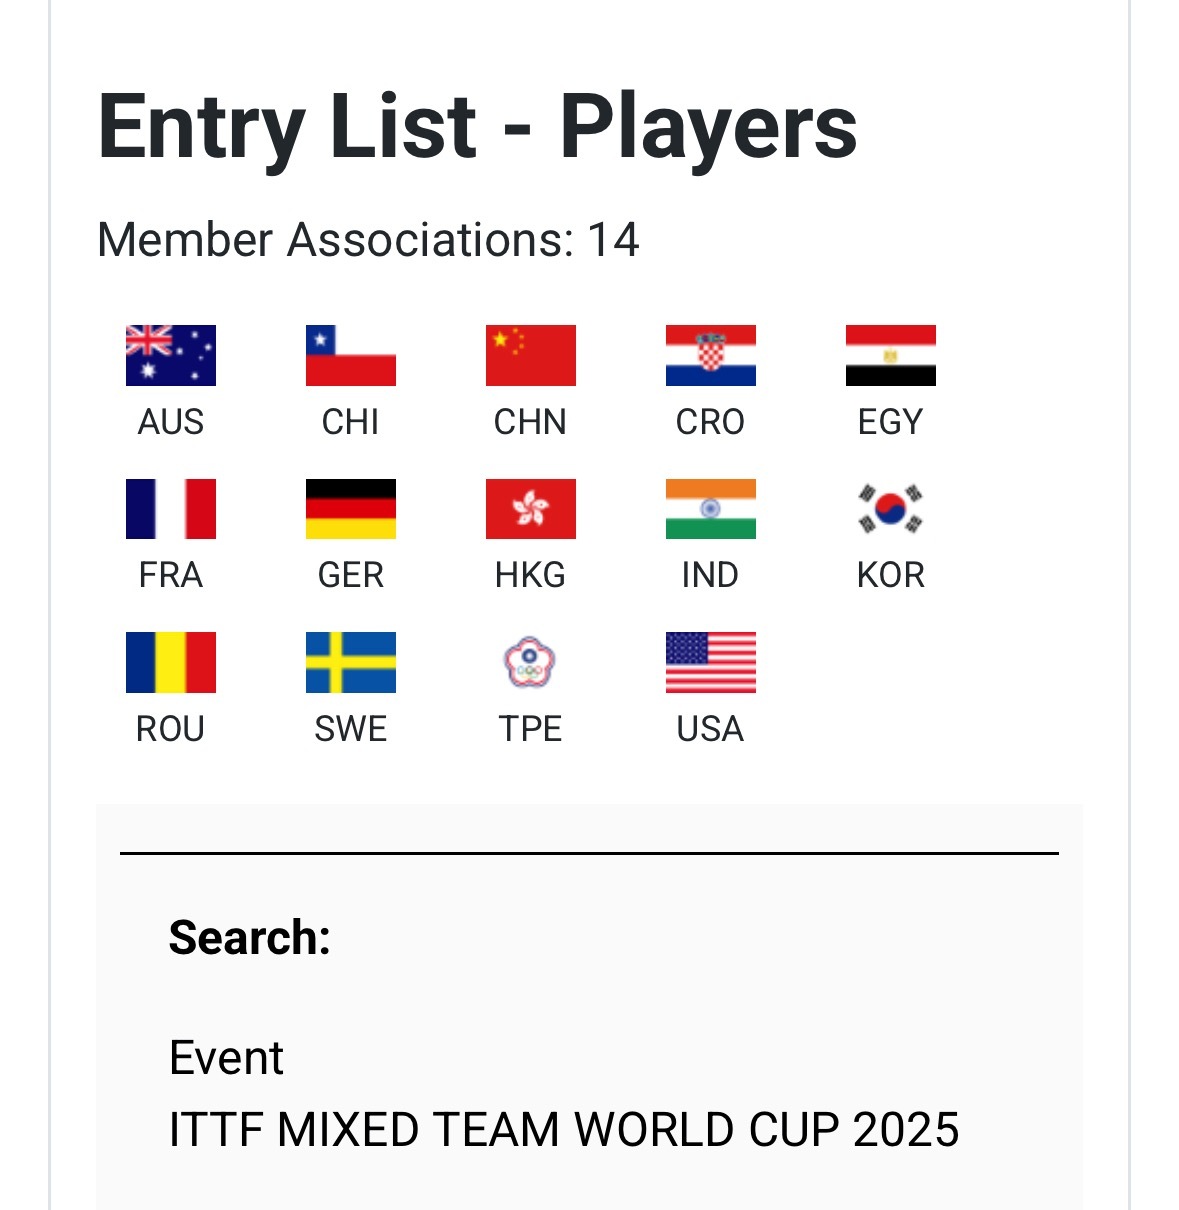Select the Romania flag icon

click(171, 662)
